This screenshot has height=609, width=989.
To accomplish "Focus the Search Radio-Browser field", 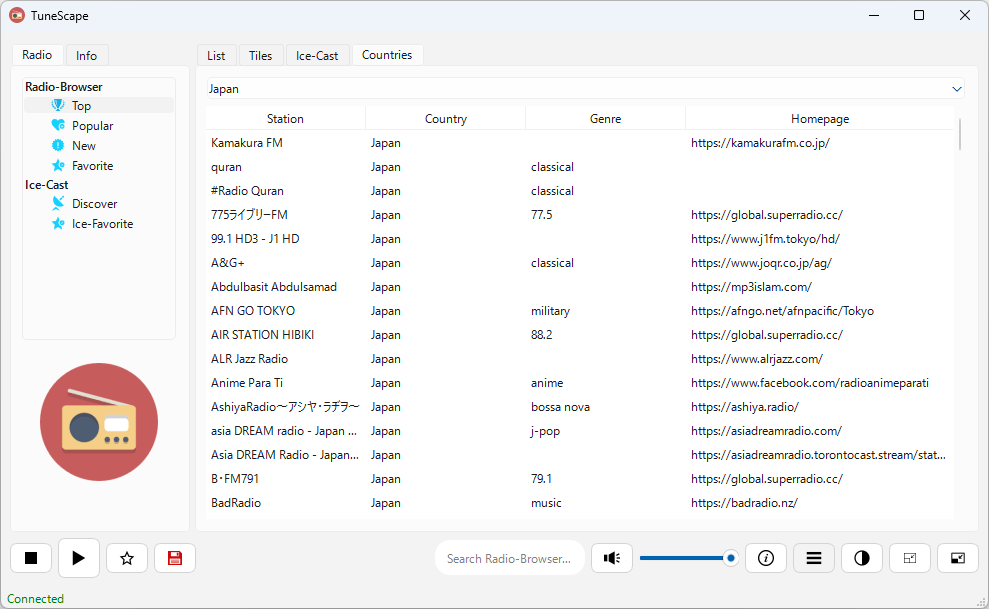I will click(510, 559).
